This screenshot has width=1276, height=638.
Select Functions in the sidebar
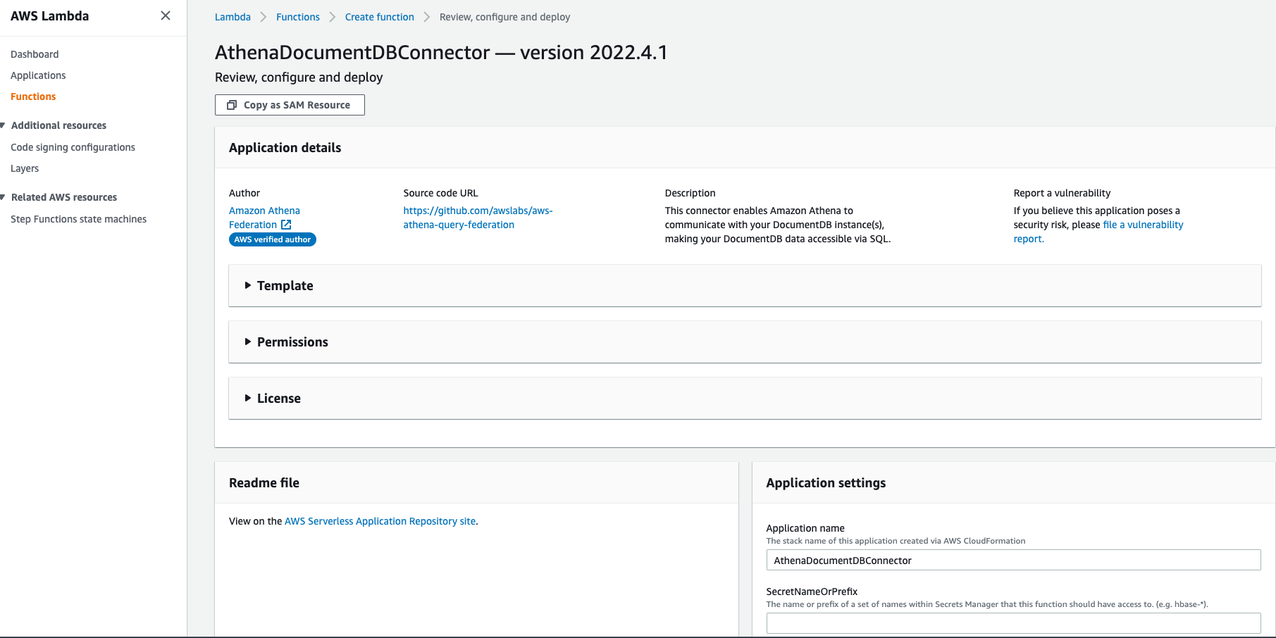33,97
